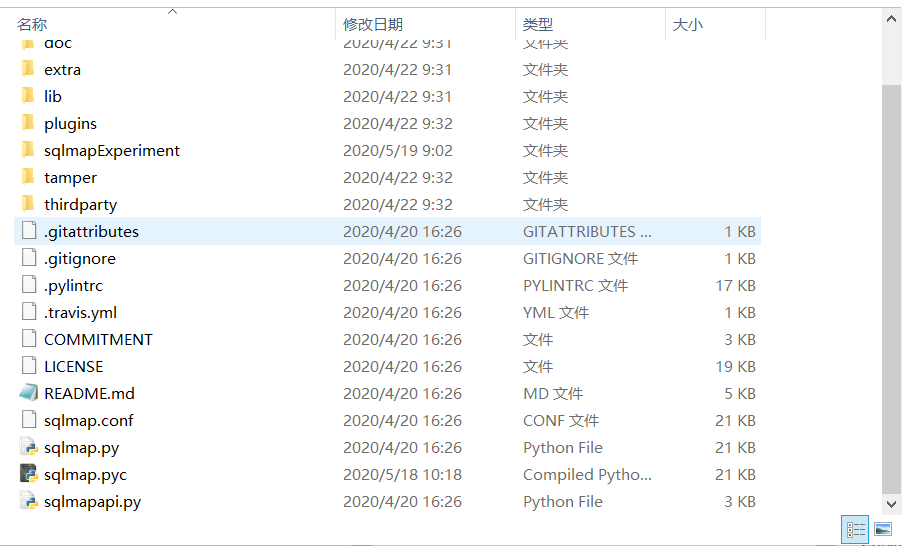The image size is (902, 546).
Task: Switch to details view layout button
Action: [x=855, y=529]
